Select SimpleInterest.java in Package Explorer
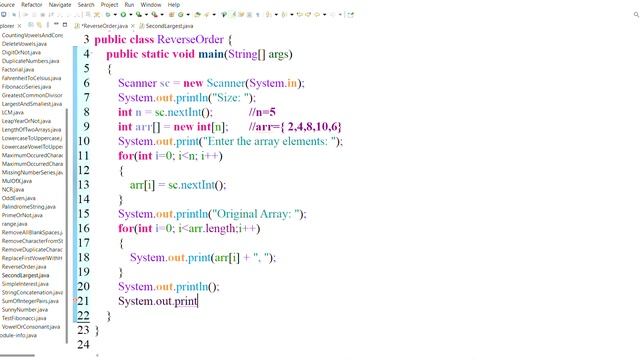 coord(25,284)
